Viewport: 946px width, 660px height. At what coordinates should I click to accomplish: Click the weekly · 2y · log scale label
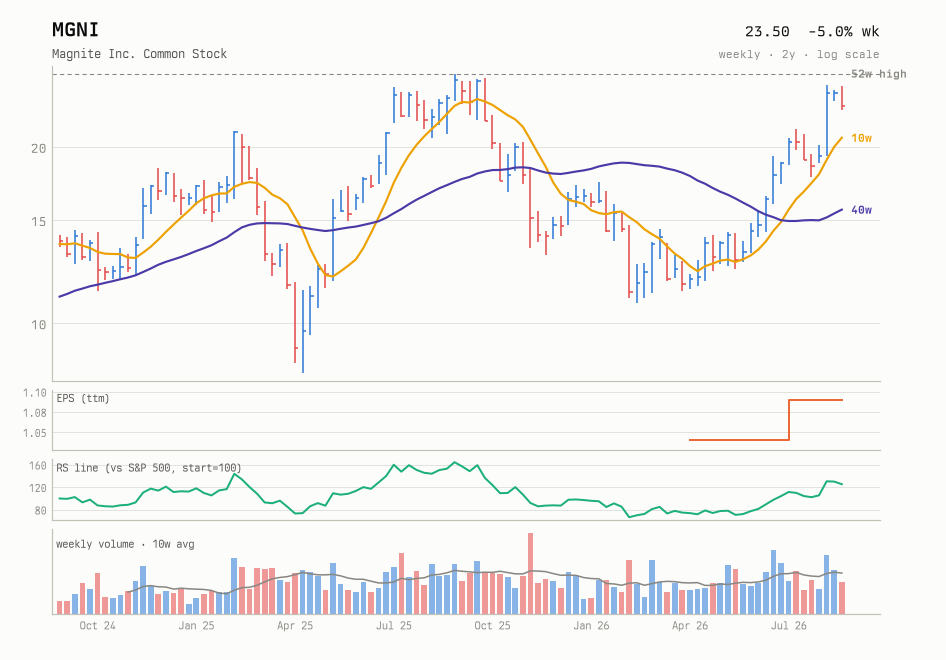(799, 54)
